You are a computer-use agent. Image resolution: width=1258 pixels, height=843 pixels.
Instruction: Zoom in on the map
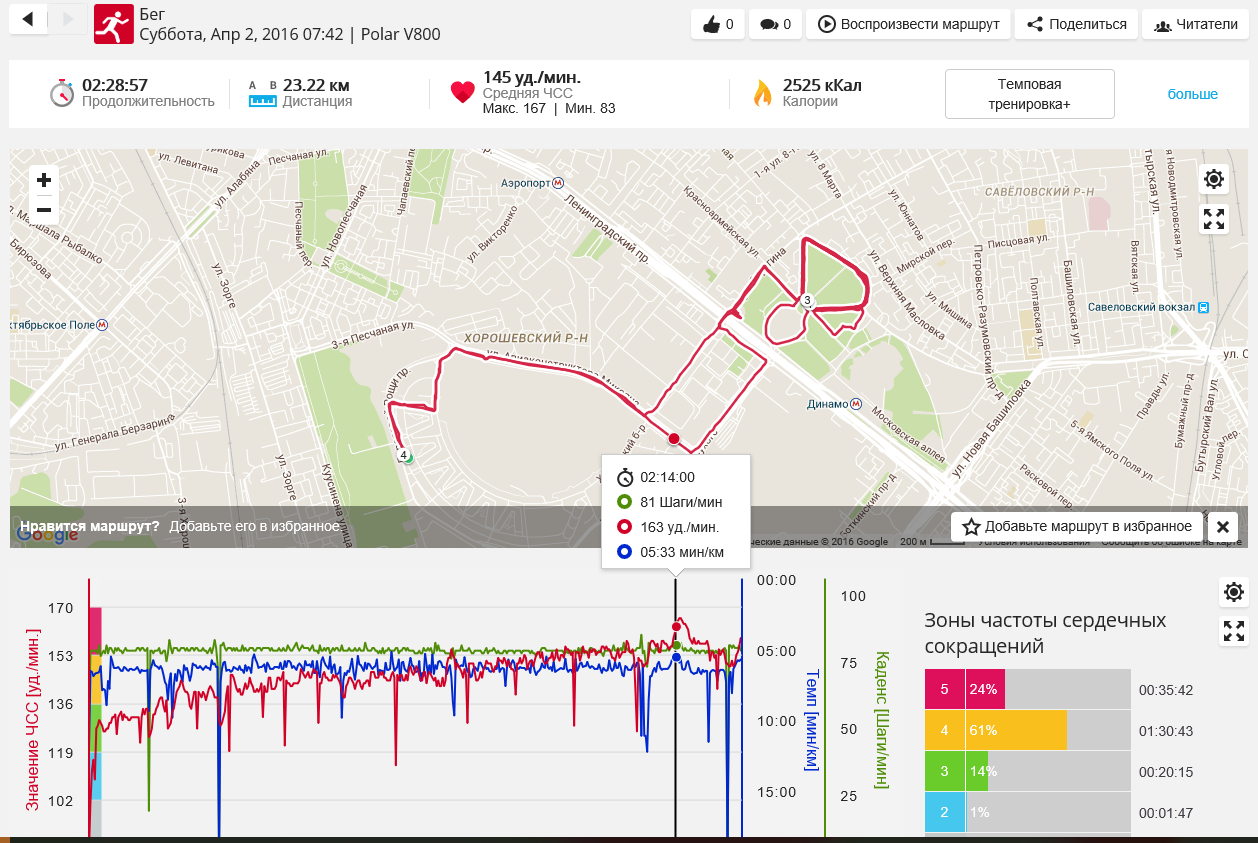pyautogui.click(x=44, y=180)
